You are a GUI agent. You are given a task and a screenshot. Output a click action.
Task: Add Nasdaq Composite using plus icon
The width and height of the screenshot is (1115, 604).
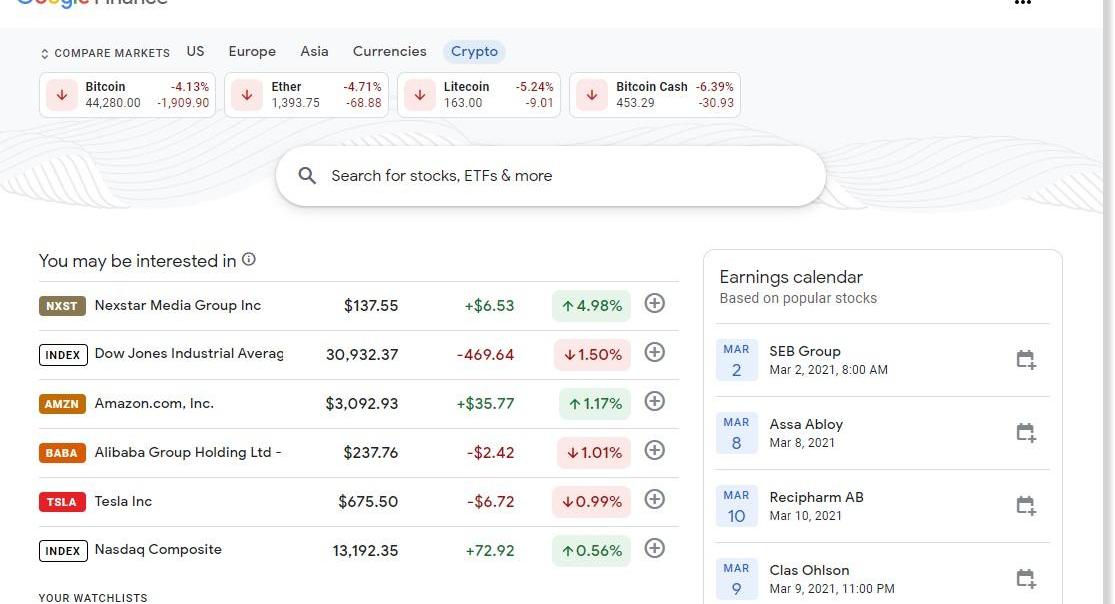click(x=655, y=548)
